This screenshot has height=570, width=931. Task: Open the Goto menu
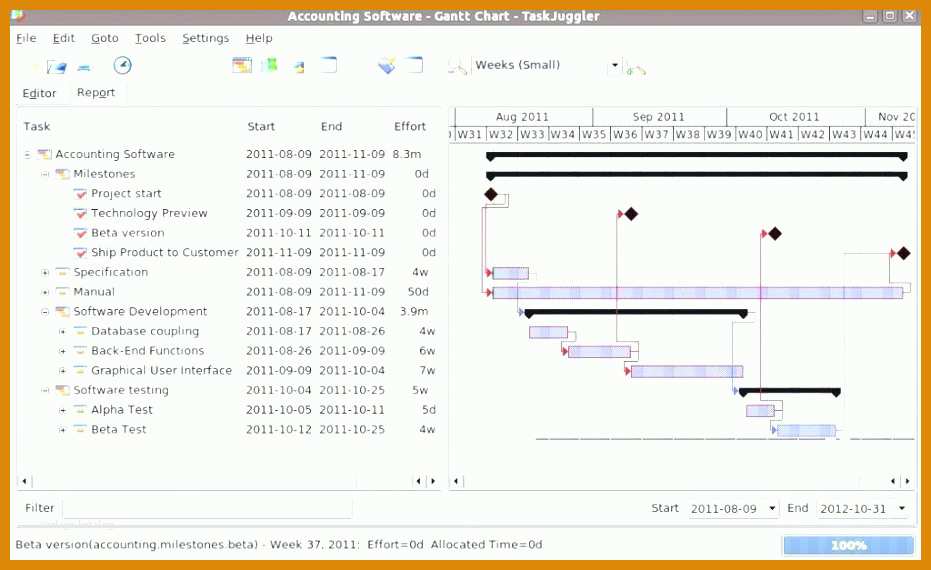[x=104, y=38]
